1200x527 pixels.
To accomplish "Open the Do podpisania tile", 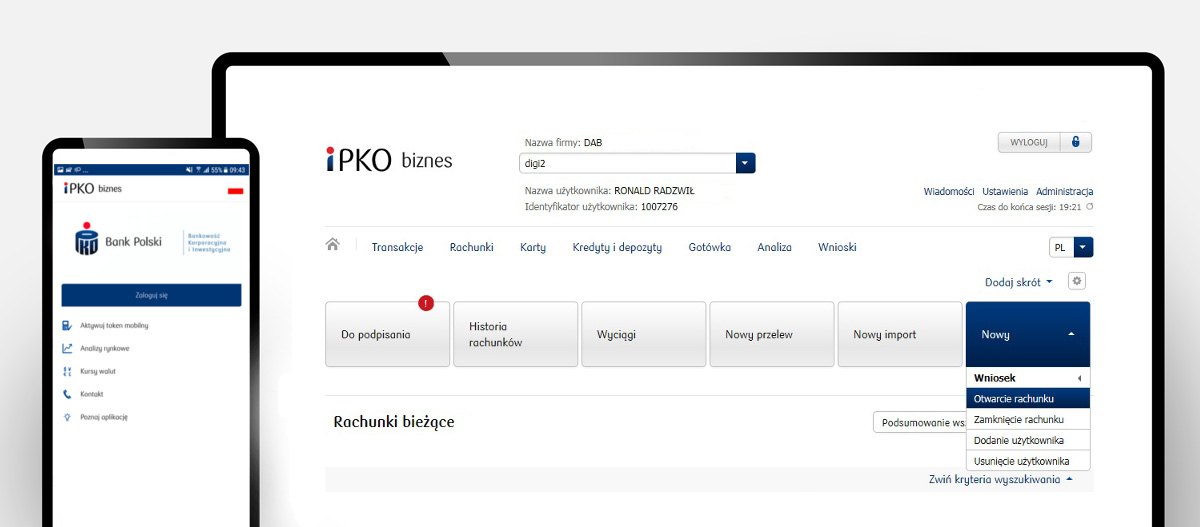I will [x=388, y=334].
